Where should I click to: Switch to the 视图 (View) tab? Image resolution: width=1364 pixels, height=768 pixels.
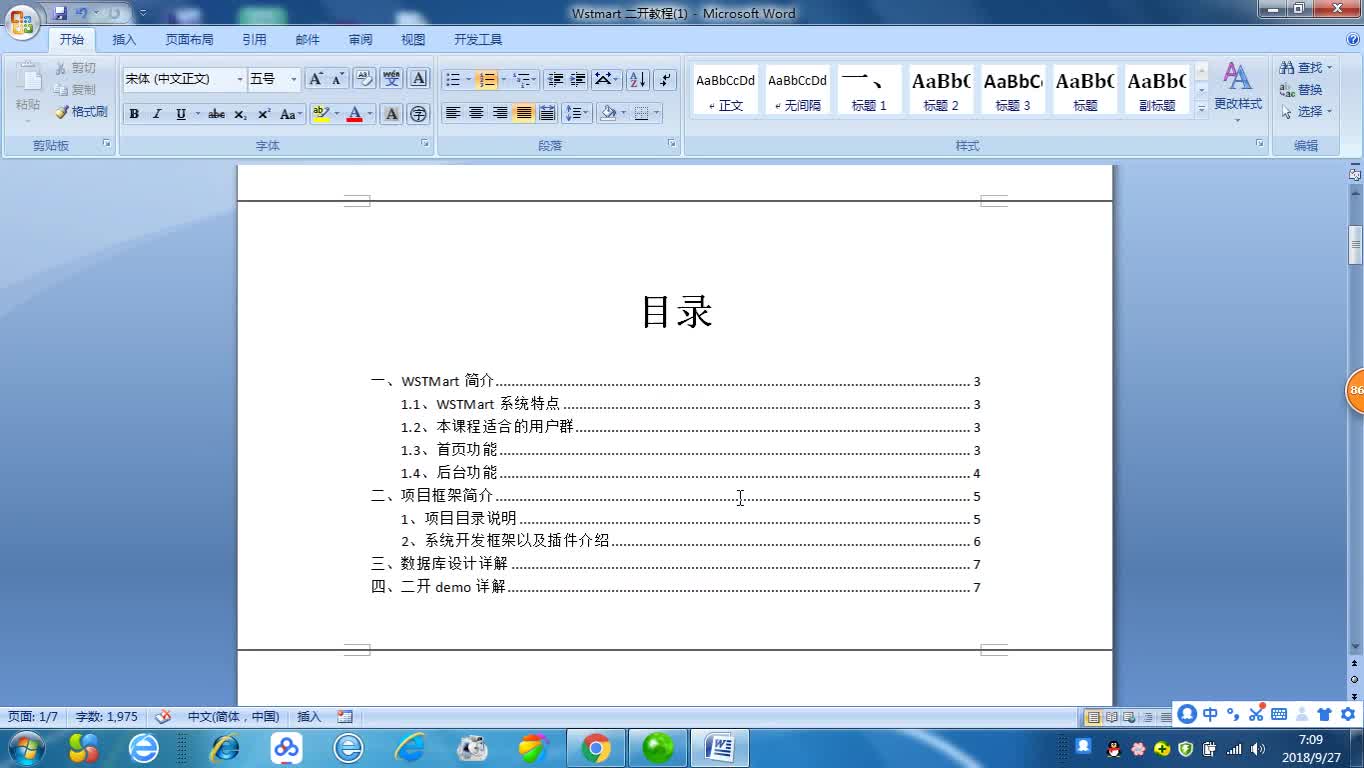click(413, 40)
